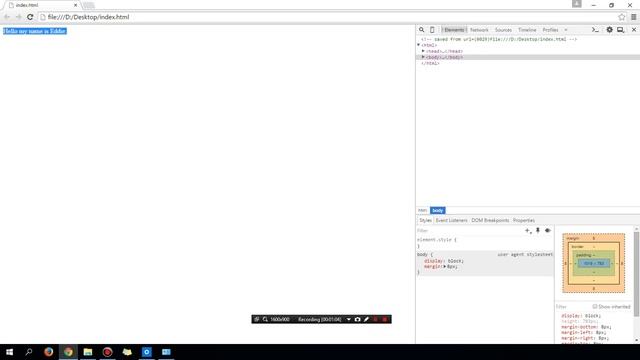
Task: Click the 'display: block' style declaration
Action: (x=444, y=260)
